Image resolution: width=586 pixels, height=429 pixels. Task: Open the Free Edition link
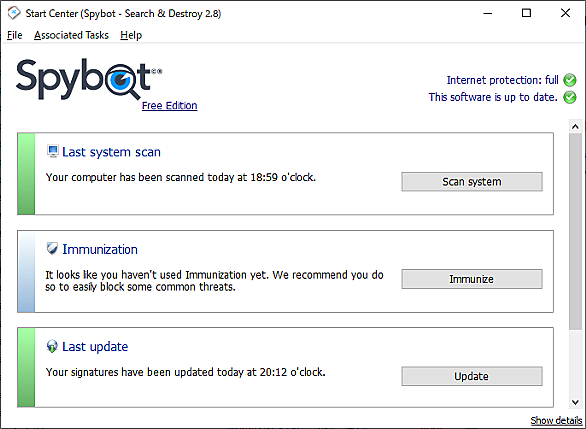tap(170, 106)
